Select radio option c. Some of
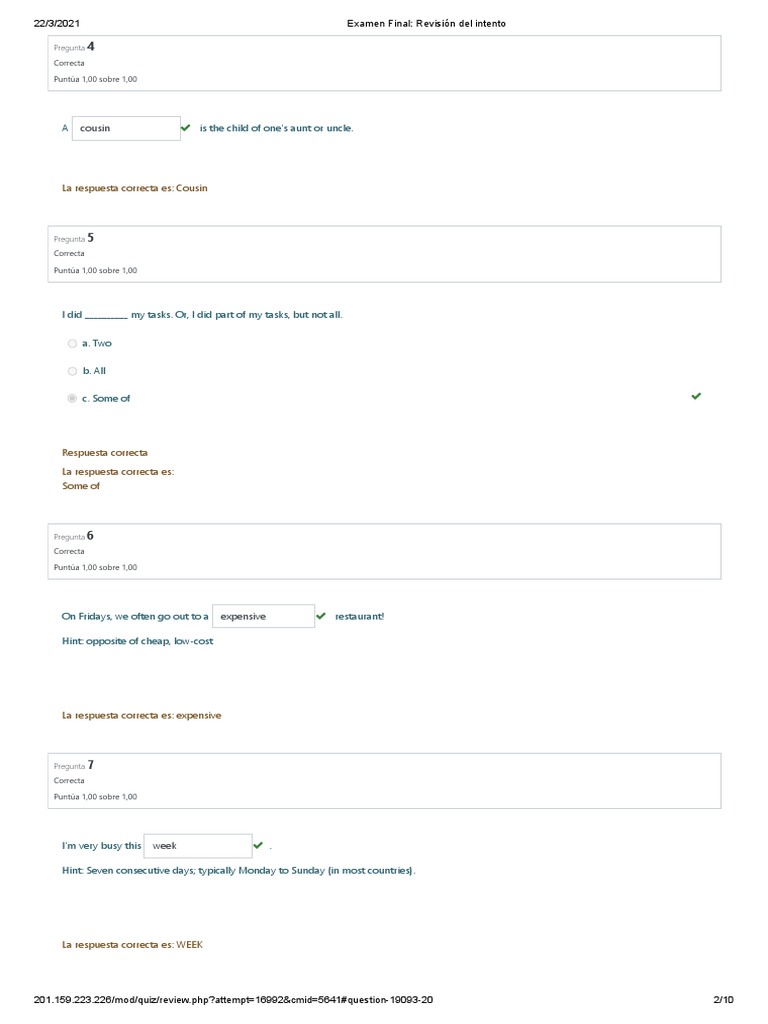Viewport: 768px width, 1024px height. [x=72, y=398]
